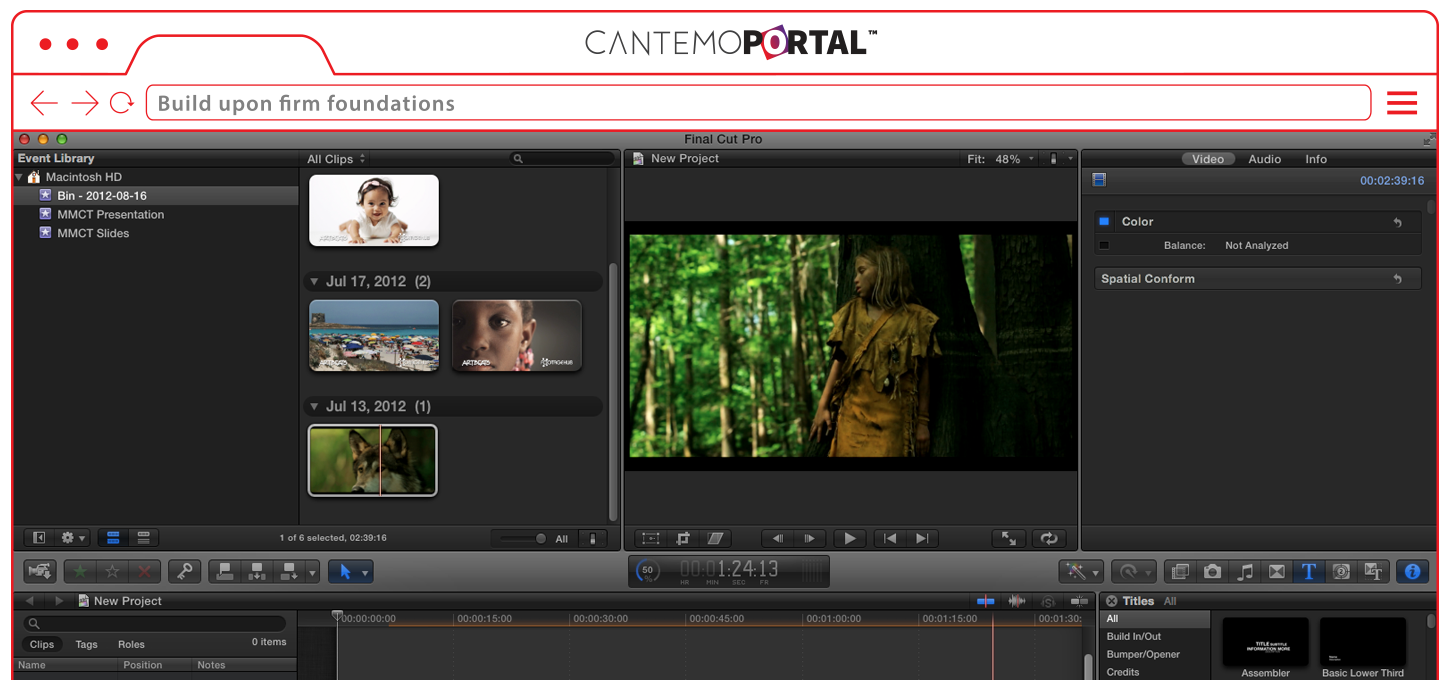Switch to the Roles tab in timeline index
This screenshot has width=1450, height=680.
point(131,645)
